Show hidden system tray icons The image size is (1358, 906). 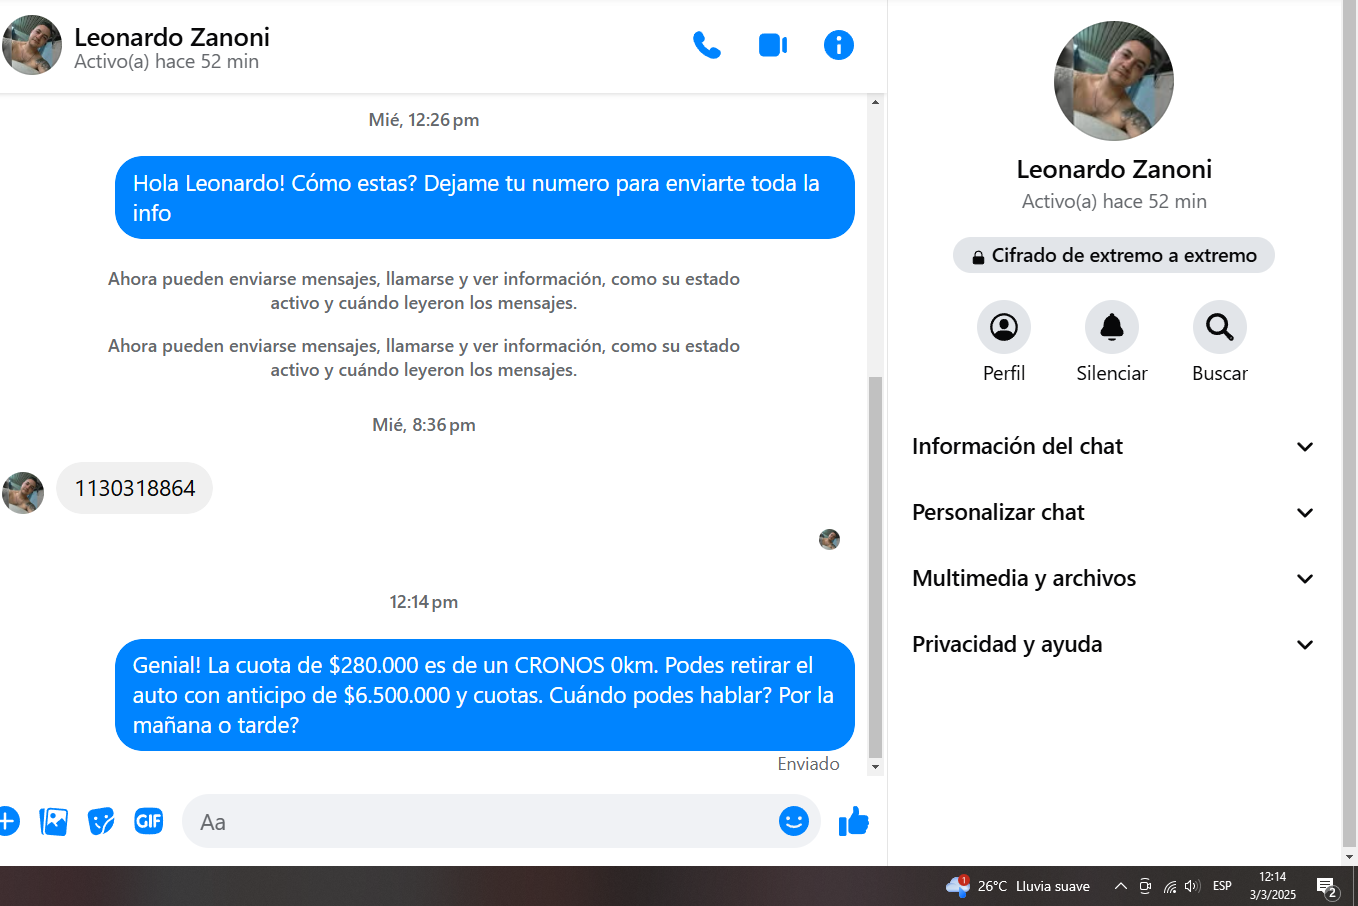tap(1121, 886)
